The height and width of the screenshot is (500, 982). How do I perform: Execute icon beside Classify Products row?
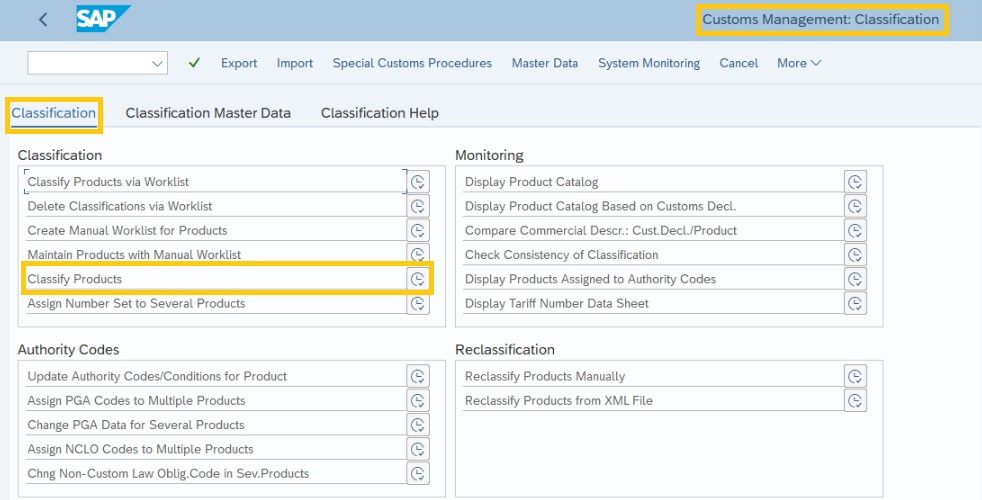tap(418, 279)
